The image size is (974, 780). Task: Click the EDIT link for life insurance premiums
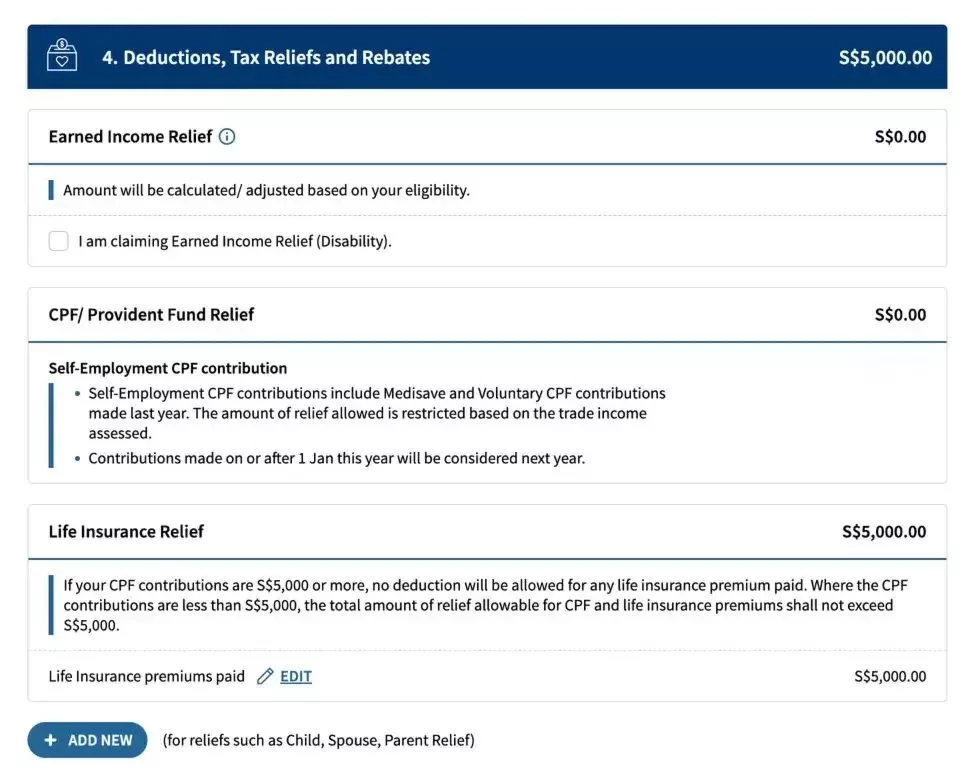click(x=296, y=676)
